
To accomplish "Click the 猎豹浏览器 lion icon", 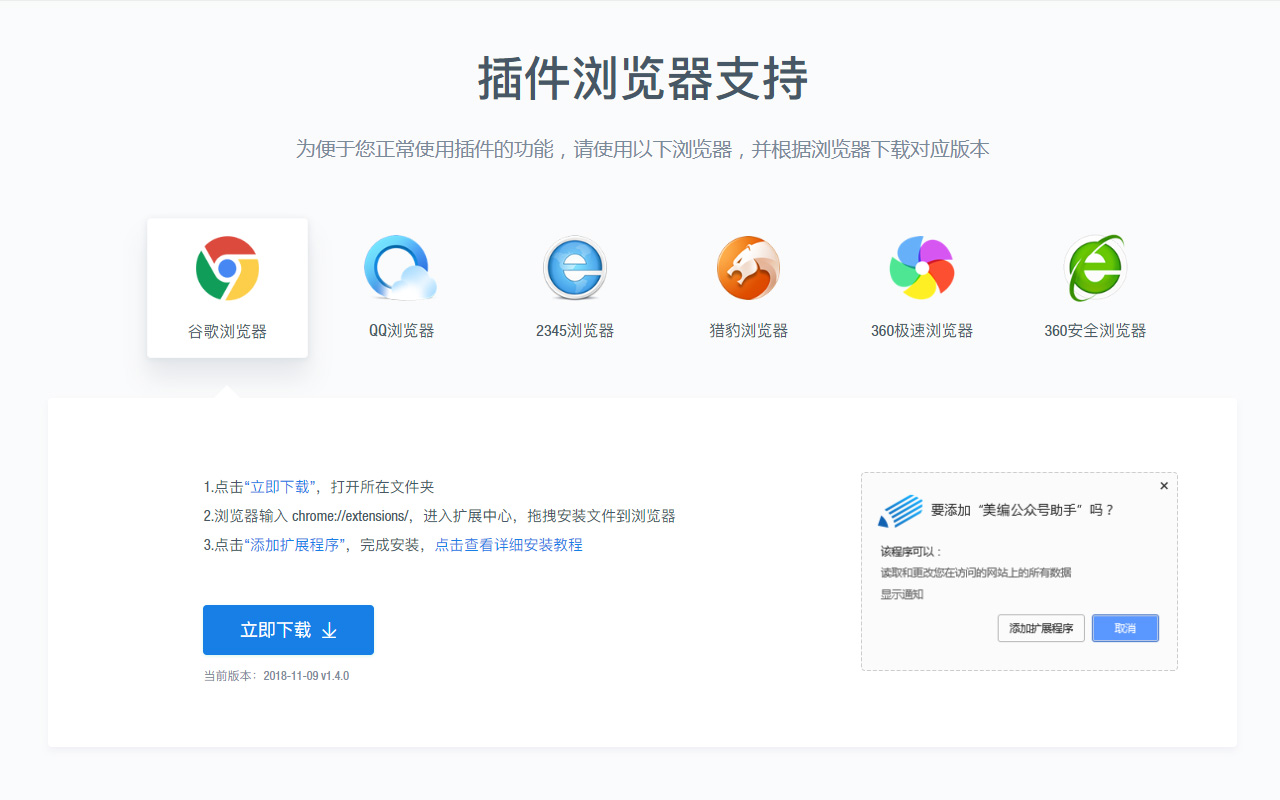I will pyautogui.click(x=748, y=267).
